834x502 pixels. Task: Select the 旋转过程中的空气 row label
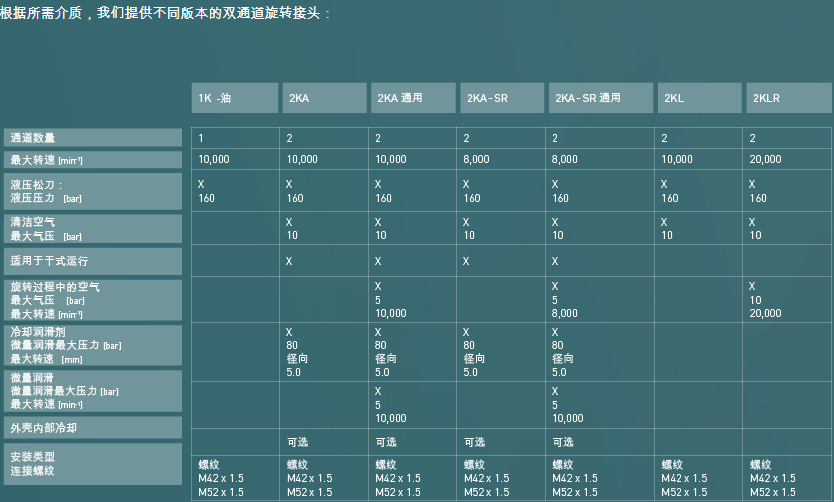click(x=93, y=300)
